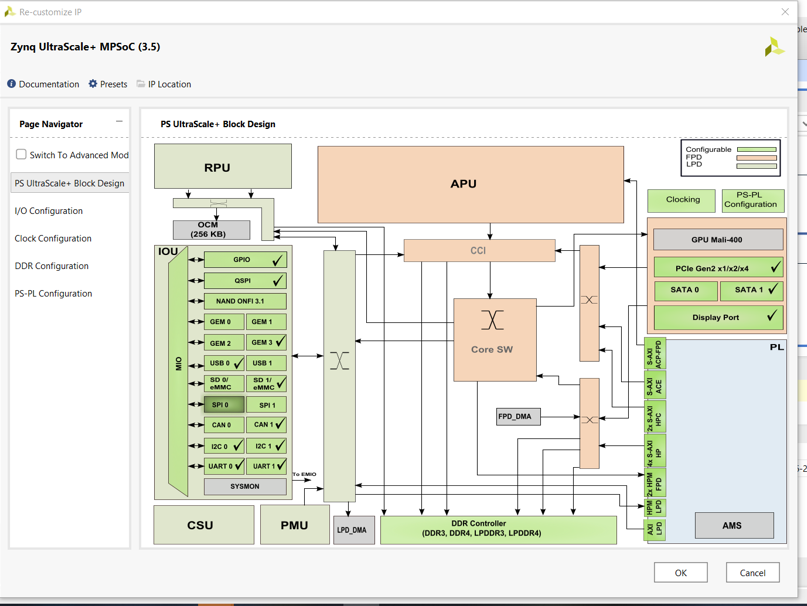Click the GPU Mali-400 block
The height and width of the screenshot is (606, 807).
click(x=717, y=240)
